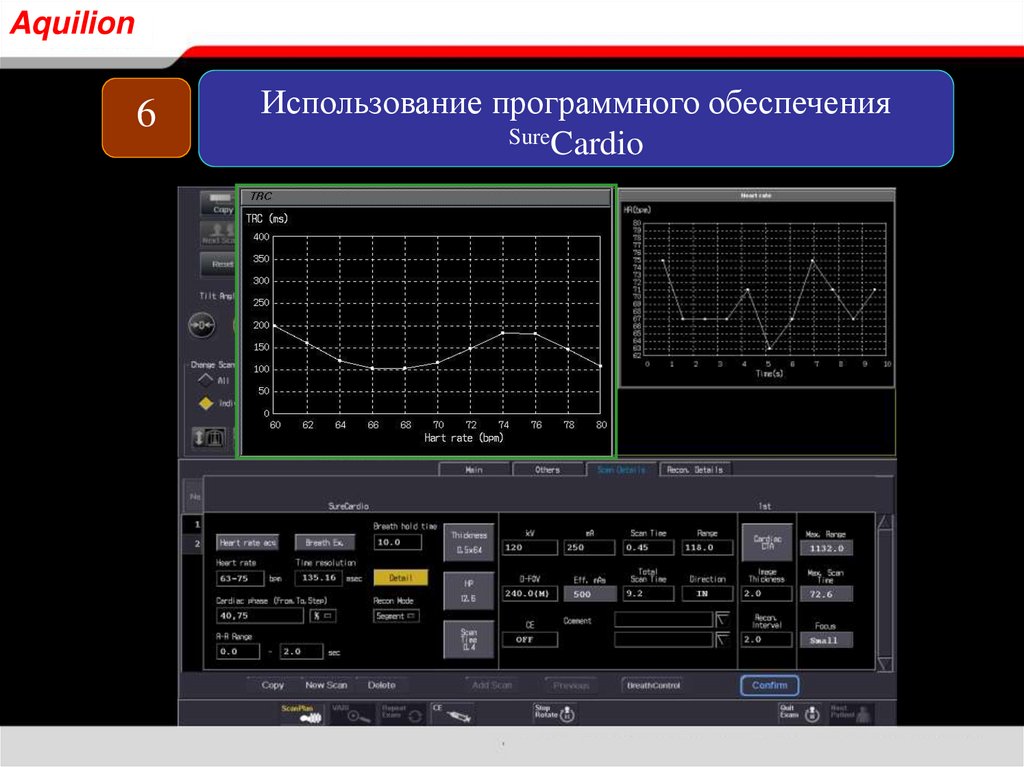Click the Reset button at left
The height and width of the screenshot is (767, 1024).
tap(217, 264)
